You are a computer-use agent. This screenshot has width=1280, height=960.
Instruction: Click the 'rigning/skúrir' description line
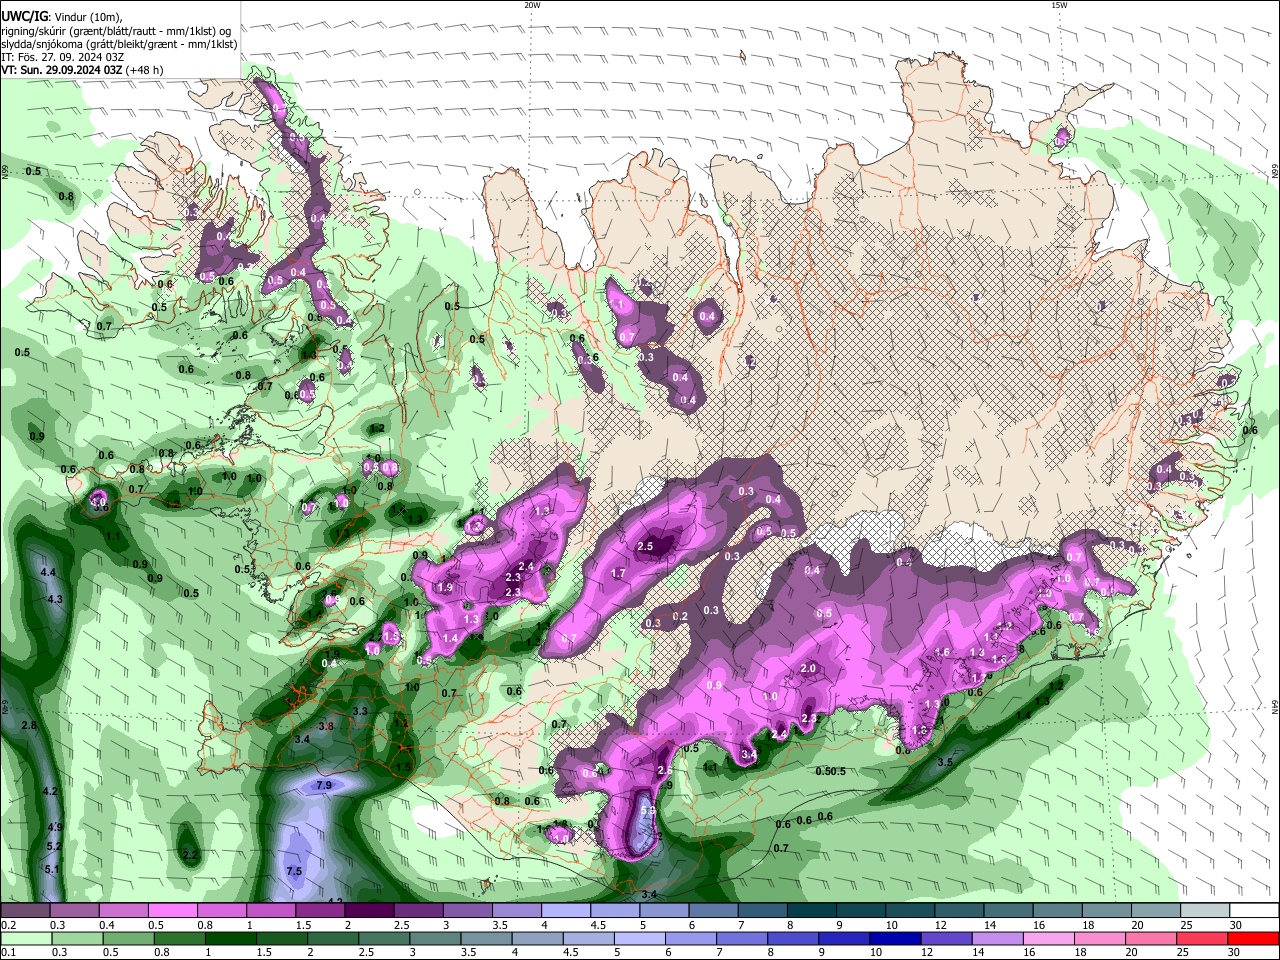pyautogui.click(x=116, y=31)
